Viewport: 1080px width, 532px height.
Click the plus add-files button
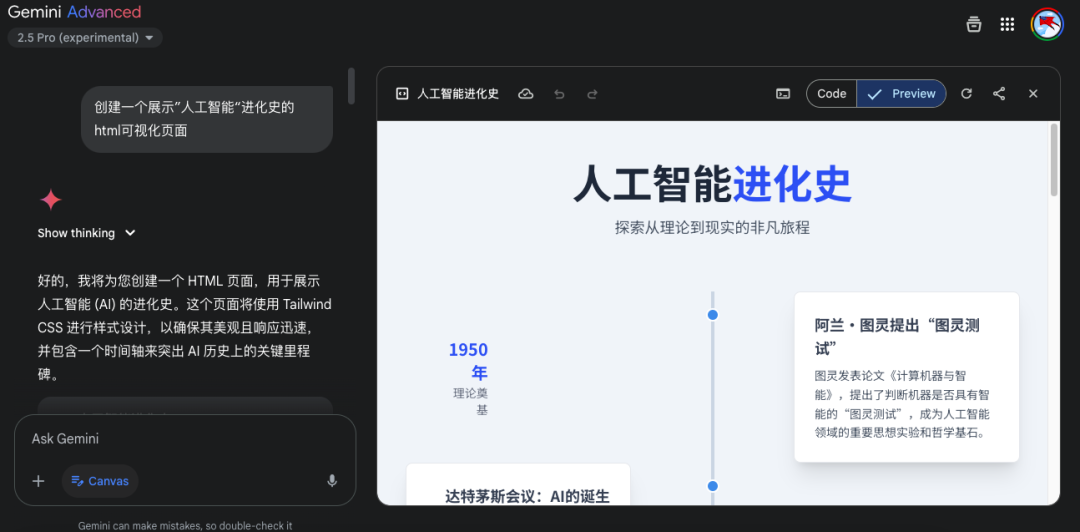click(x=39, y=481)
